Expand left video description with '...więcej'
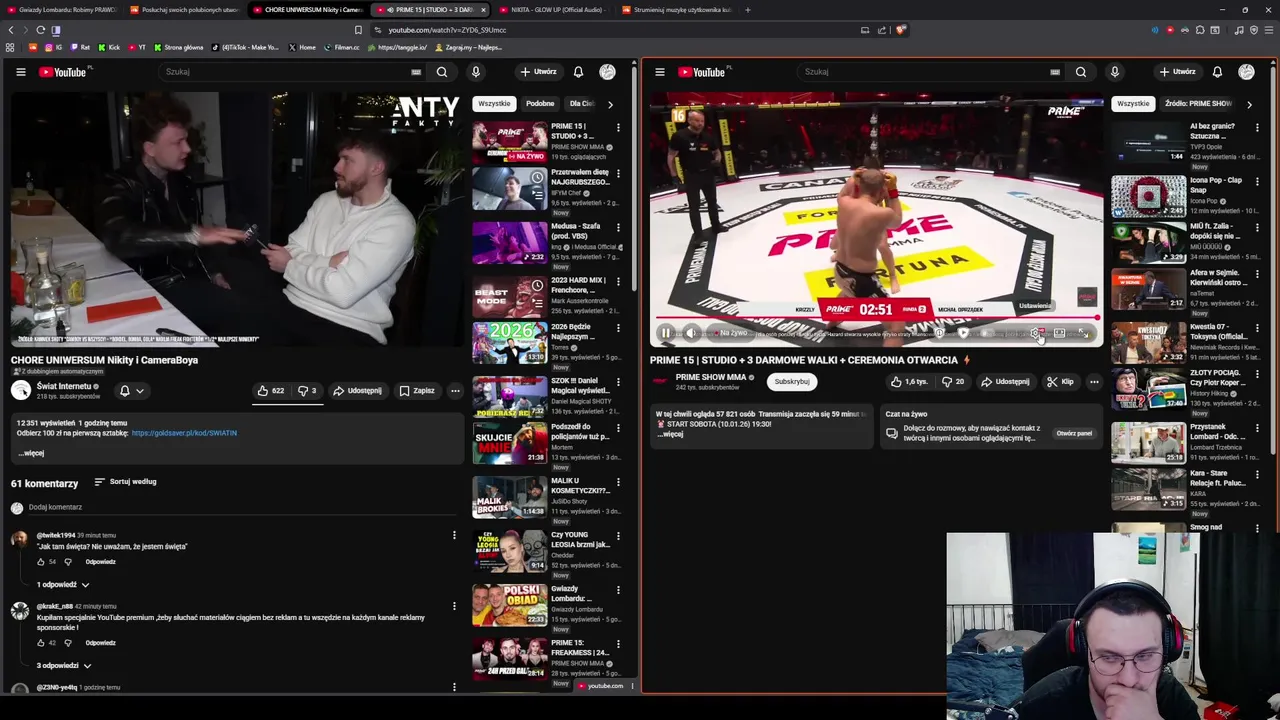Viewport: 1280px width, 720px height. tap(31, 453)
